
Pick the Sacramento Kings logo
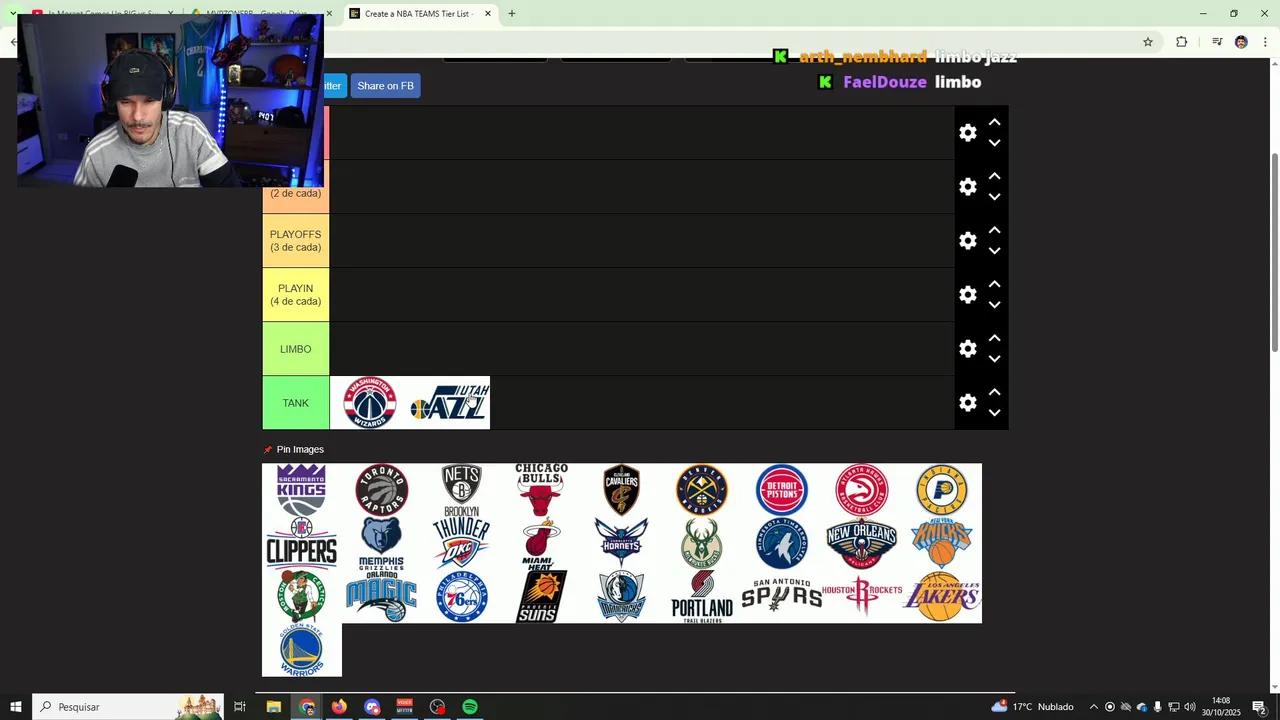tap(302, 490)
